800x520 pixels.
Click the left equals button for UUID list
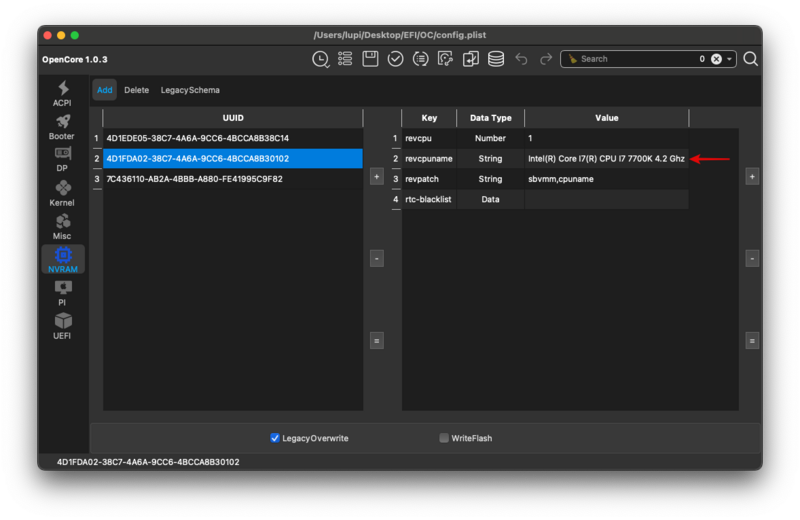[x=377, y=341]
